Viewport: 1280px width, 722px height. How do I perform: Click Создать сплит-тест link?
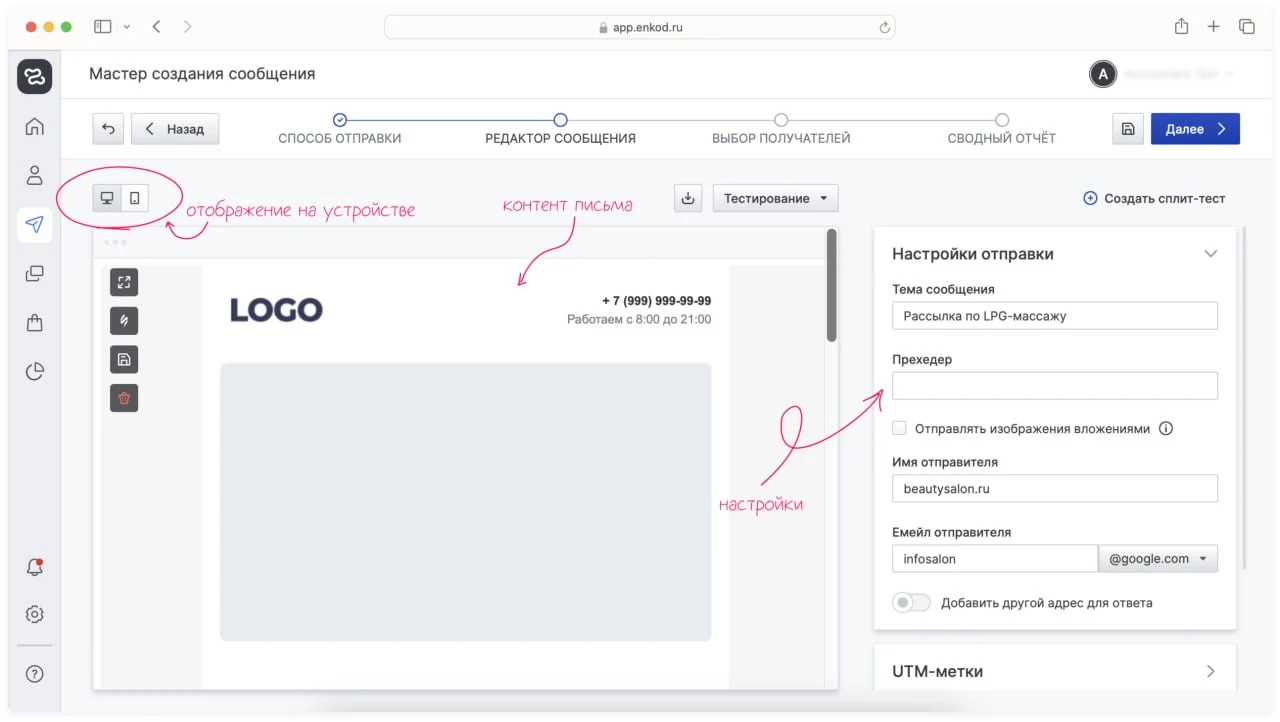coord(1154,198)
